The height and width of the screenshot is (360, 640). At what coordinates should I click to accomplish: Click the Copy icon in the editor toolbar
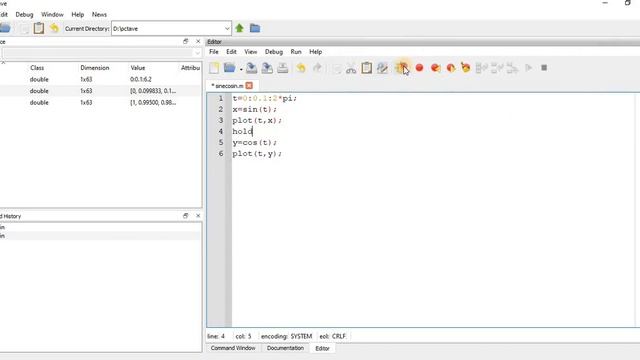[x=337, y=69]
